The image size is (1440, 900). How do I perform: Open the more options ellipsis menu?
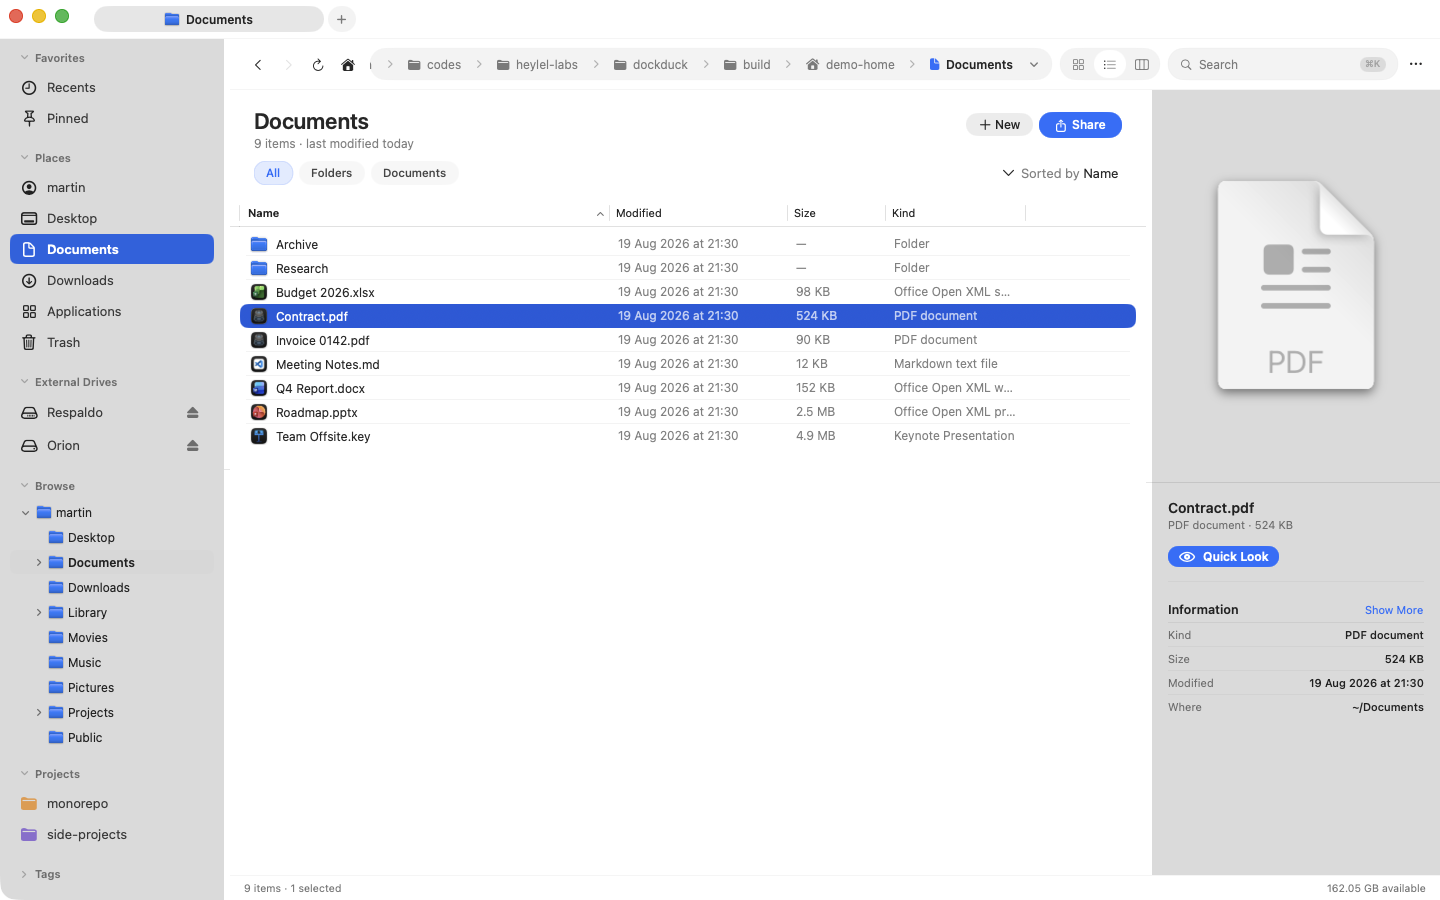[1416, 64]
